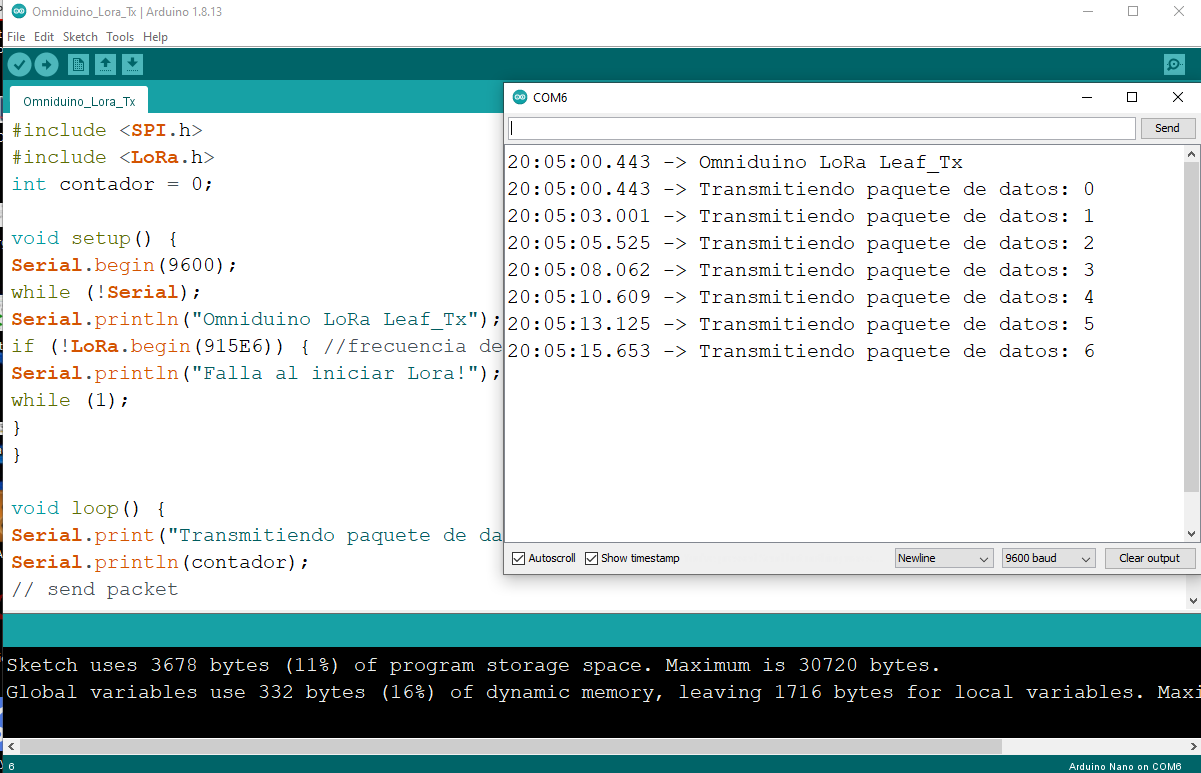This screenshot has height=773, width=1201.
Task: Click the Arduino logo in main title bar
Action: (x=19, y=11)
